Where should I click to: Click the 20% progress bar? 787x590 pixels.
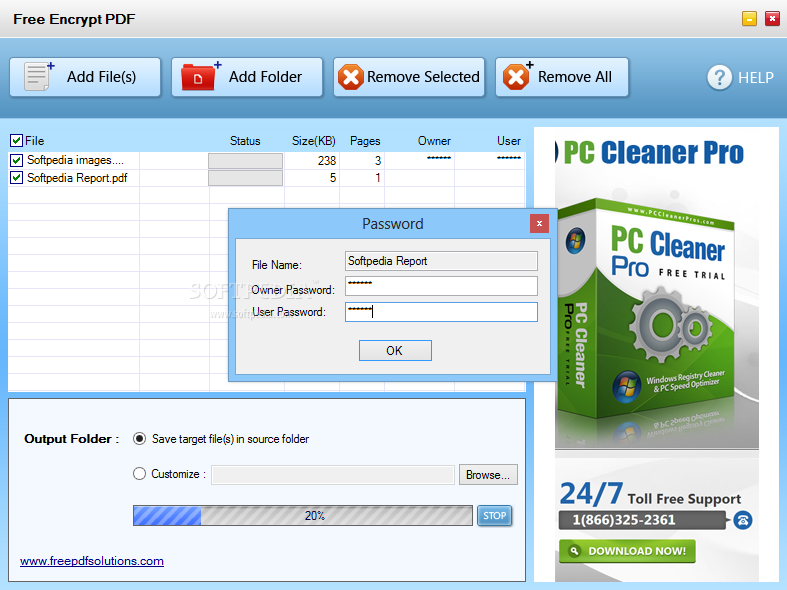(303, 516)
